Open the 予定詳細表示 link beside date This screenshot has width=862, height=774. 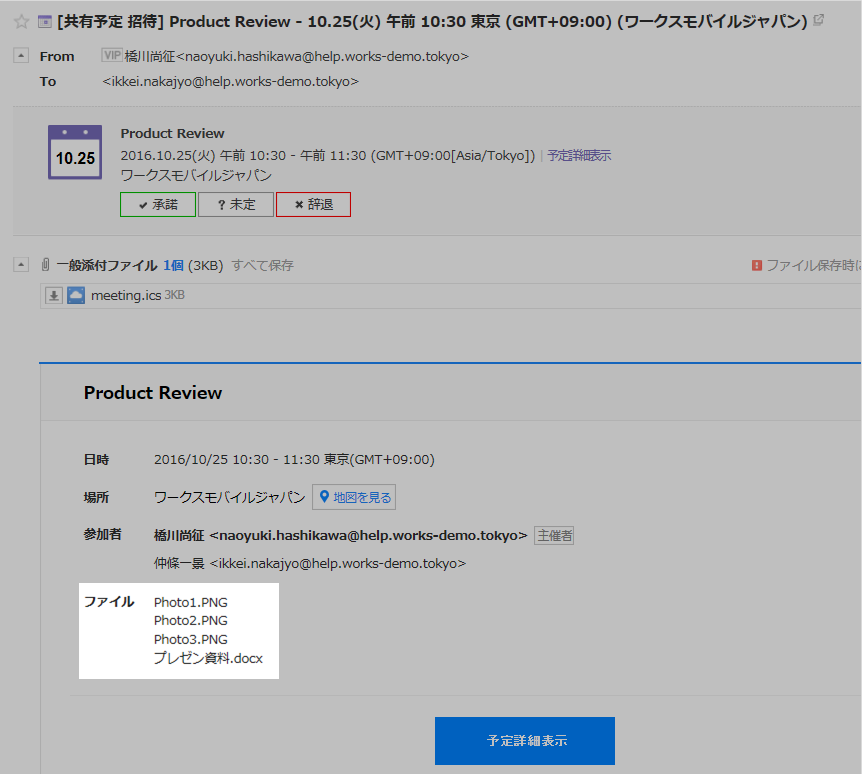pos(579,156)
